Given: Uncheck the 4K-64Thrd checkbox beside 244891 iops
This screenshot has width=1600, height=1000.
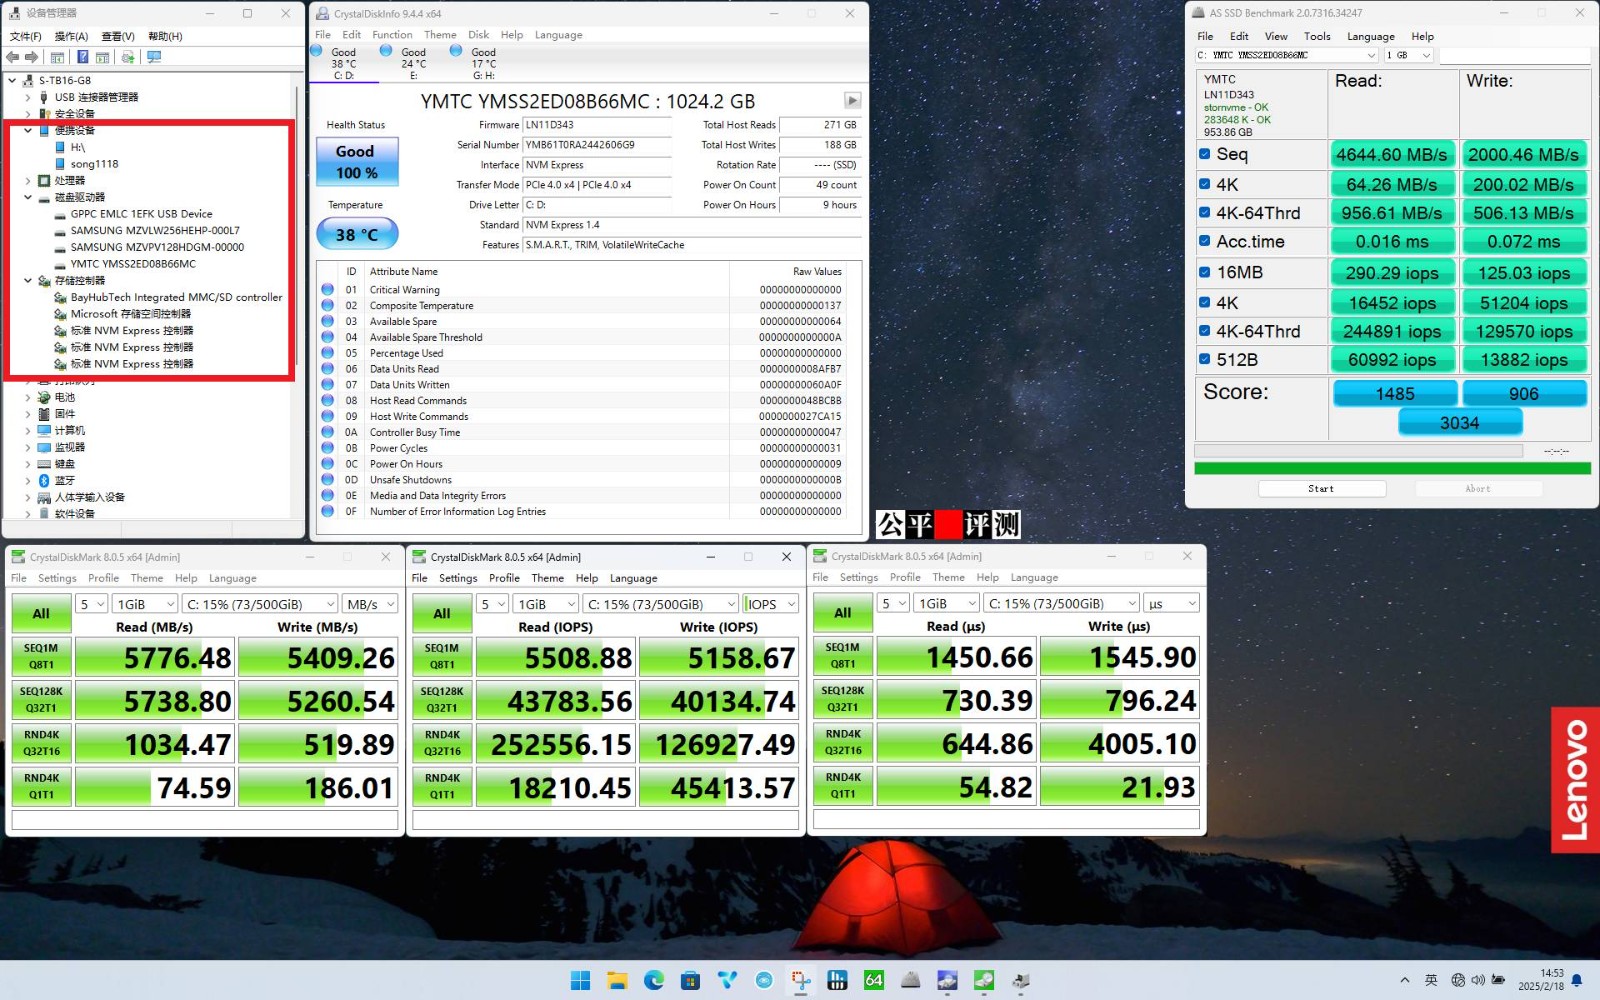Looking at the screenshot, I should (1205, 330).
